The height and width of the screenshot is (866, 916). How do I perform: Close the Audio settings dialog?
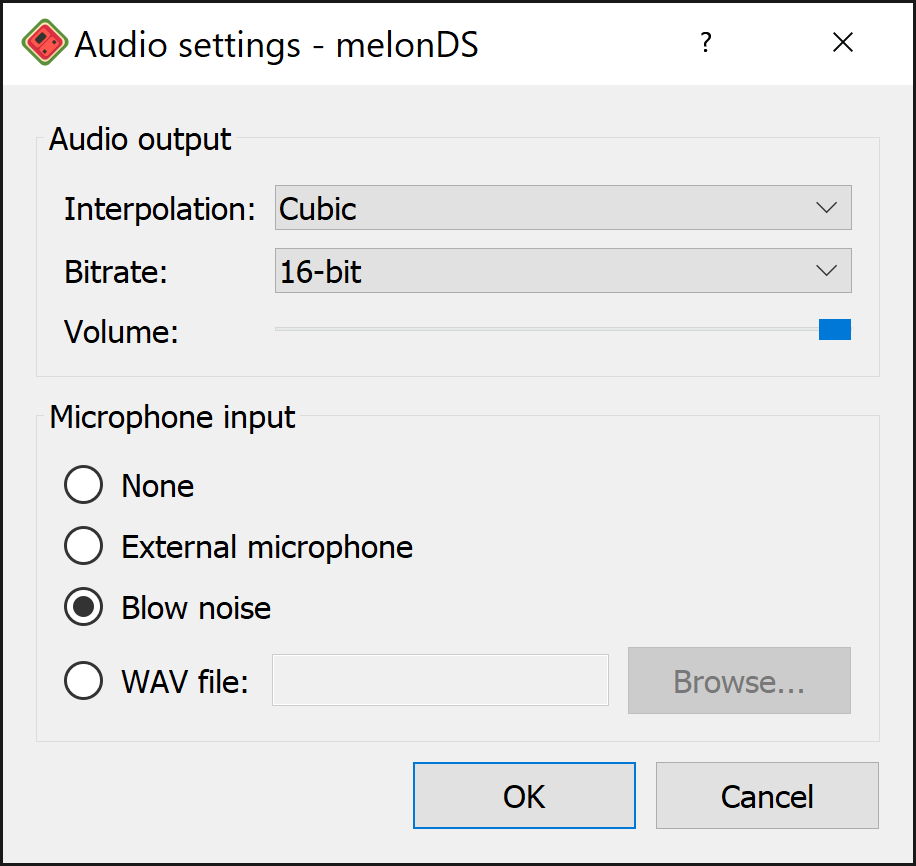coord(842,43)
